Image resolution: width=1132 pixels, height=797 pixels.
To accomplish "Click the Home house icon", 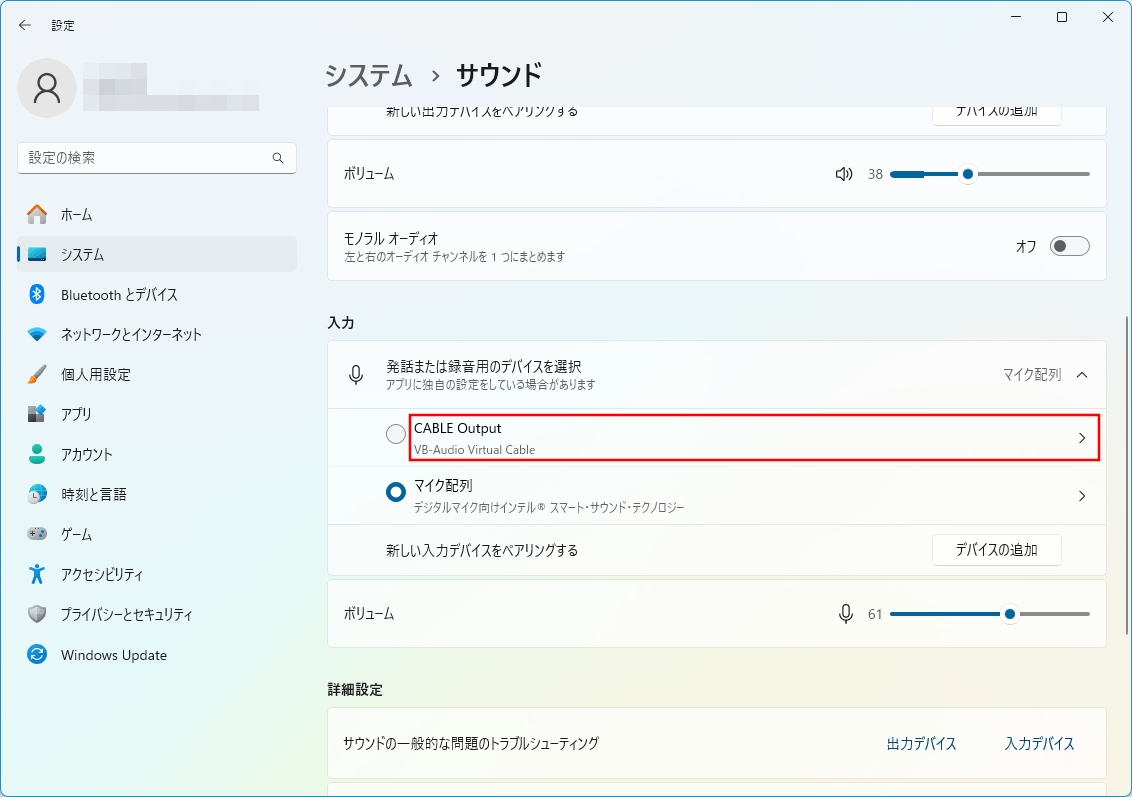I will tap(37, 214).
